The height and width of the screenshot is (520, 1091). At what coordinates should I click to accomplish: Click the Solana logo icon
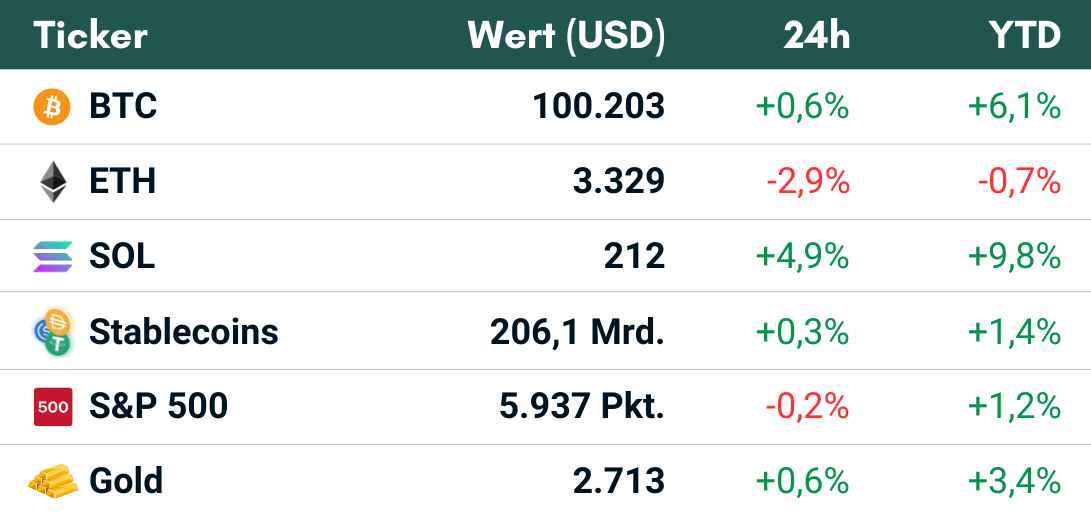[52, 257]
